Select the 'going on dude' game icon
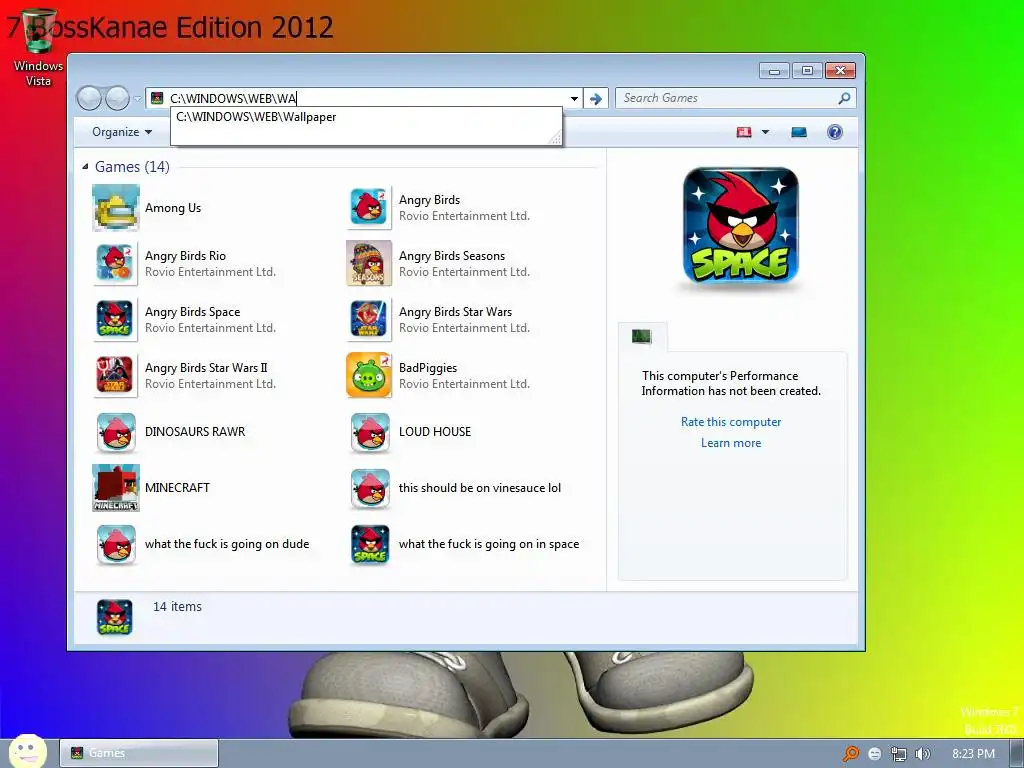This screenshot has width=1024, height=768. (116, 545)
